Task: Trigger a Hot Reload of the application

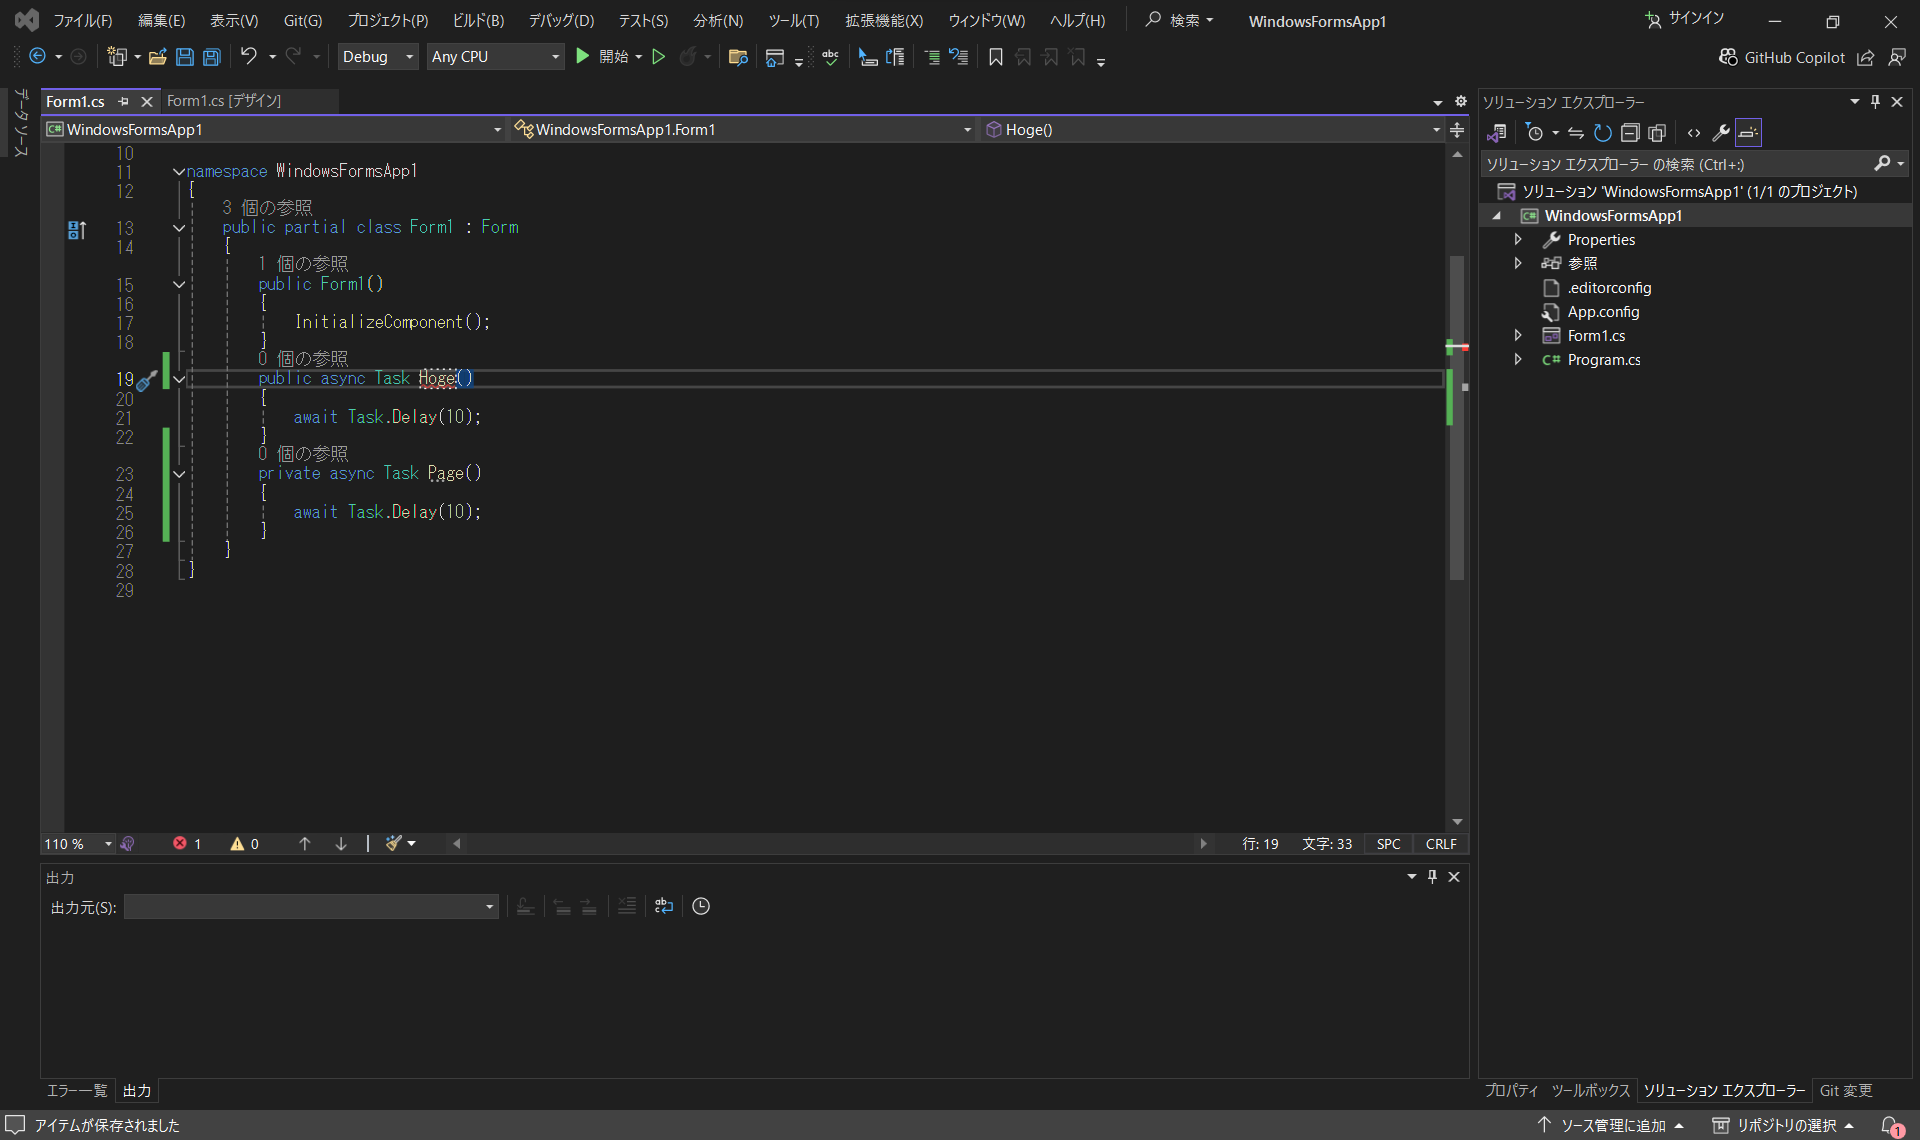Action: (x=688, y=56)
